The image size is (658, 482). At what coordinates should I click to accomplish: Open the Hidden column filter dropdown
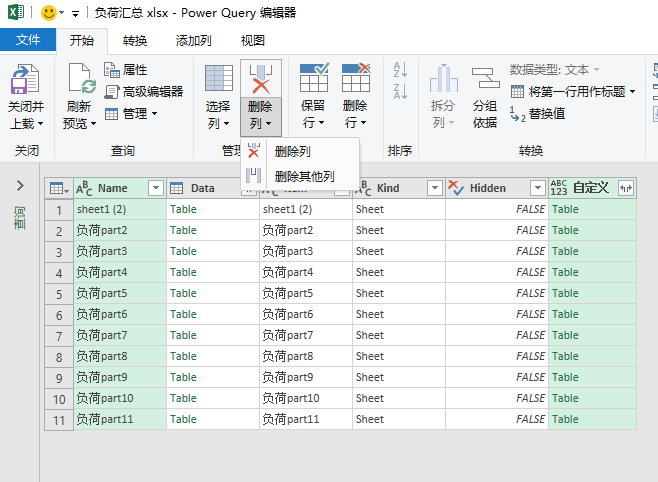click(x=538, y=188)
